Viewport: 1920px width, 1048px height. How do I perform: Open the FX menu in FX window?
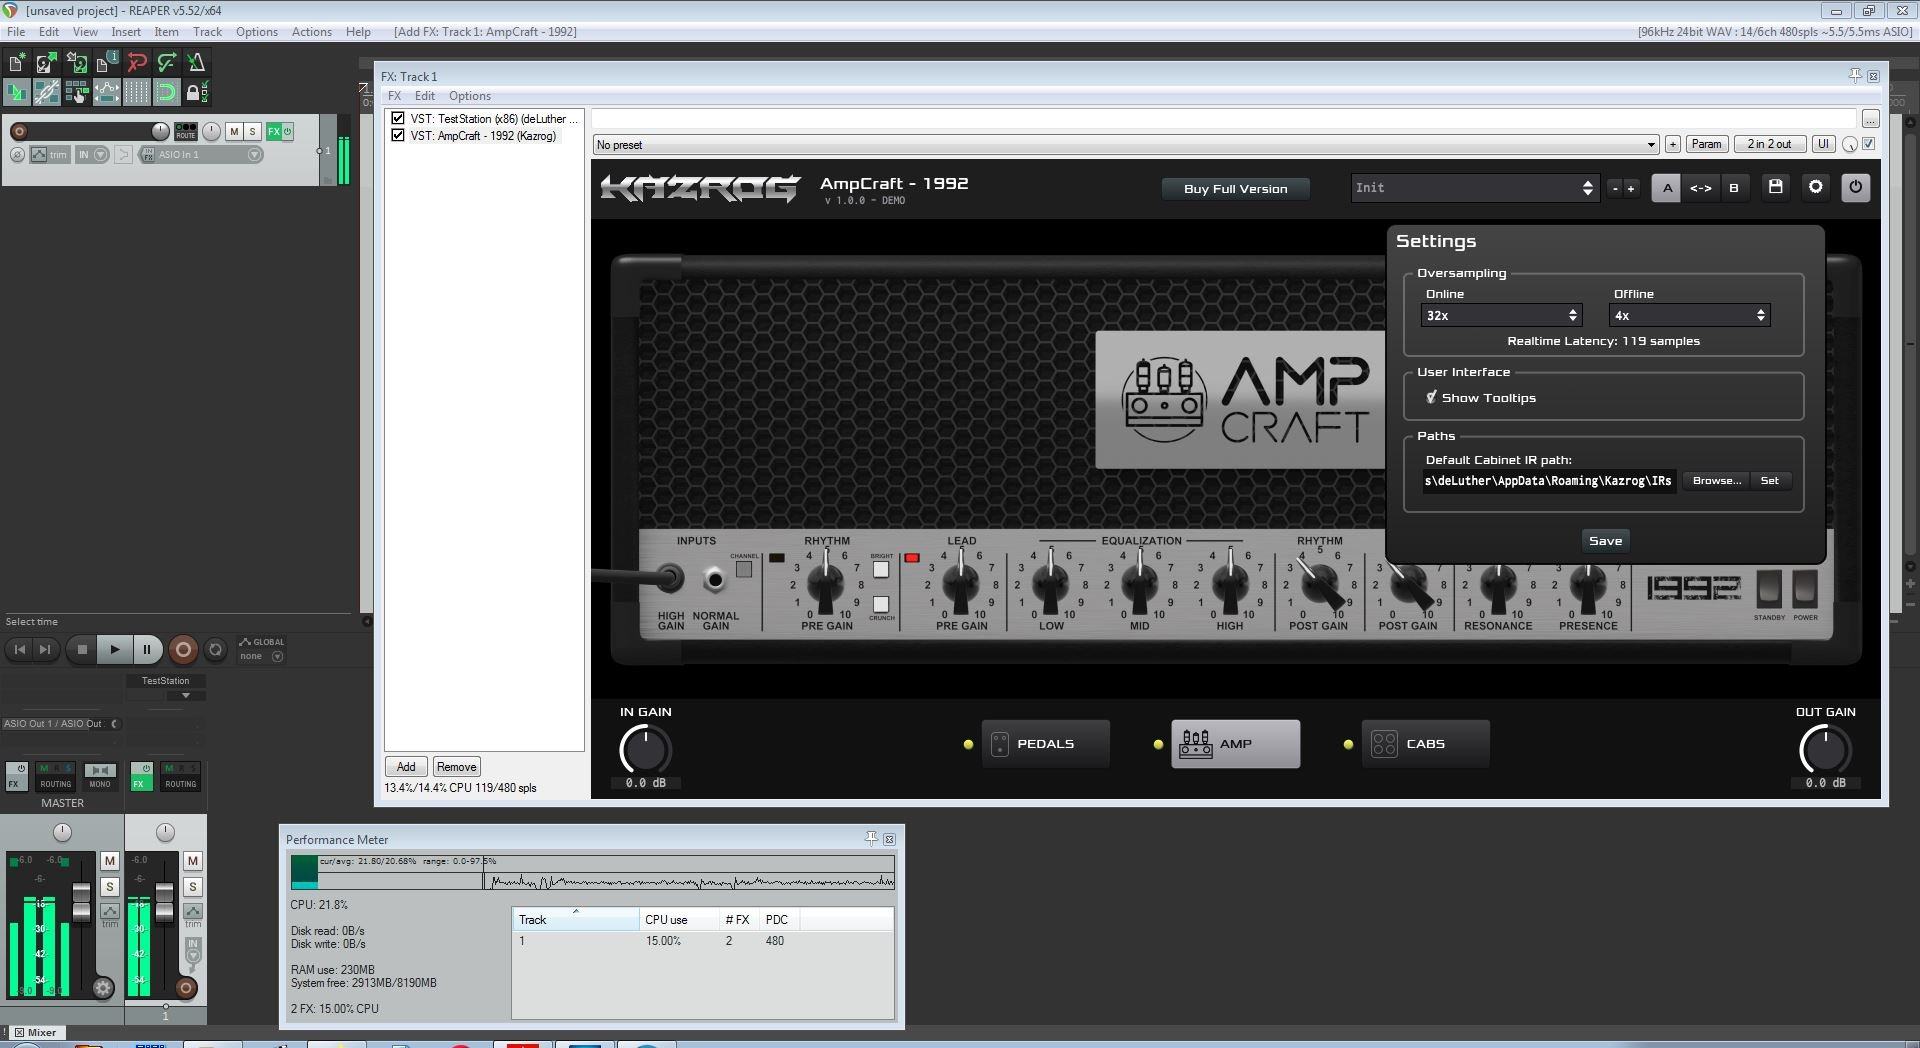click(x=394, y=96)
